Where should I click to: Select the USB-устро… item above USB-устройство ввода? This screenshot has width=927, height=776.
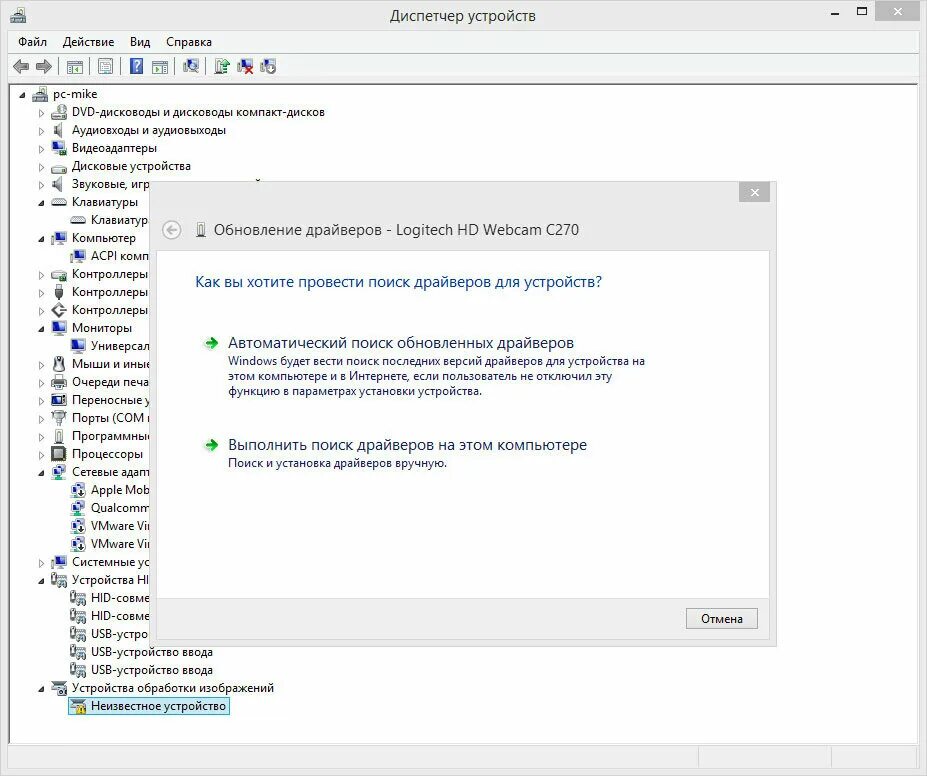pos(119,634)
